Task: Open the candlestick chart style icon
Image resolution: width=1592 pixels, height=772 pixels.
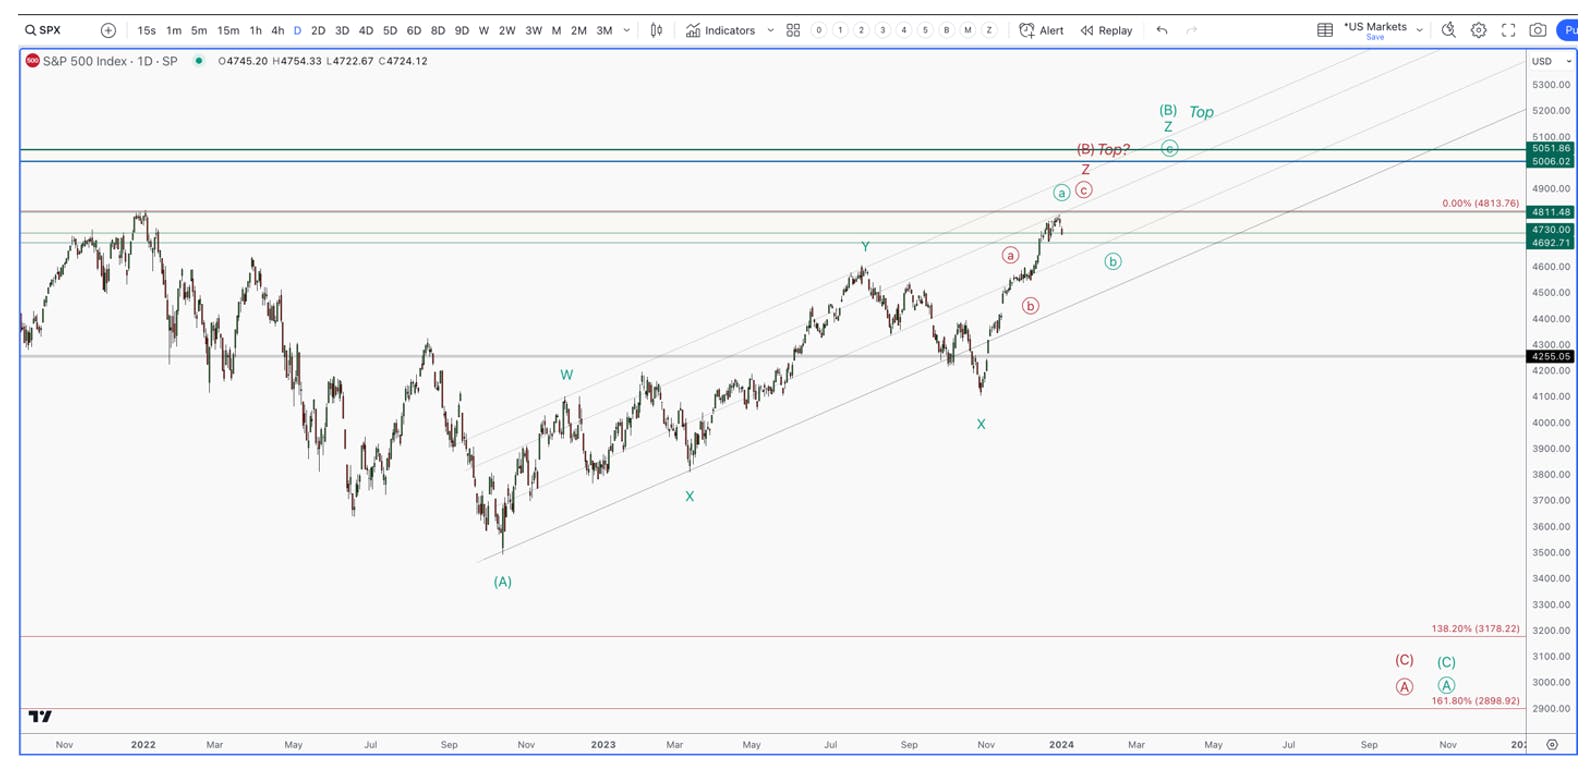Action: [656, 31]
